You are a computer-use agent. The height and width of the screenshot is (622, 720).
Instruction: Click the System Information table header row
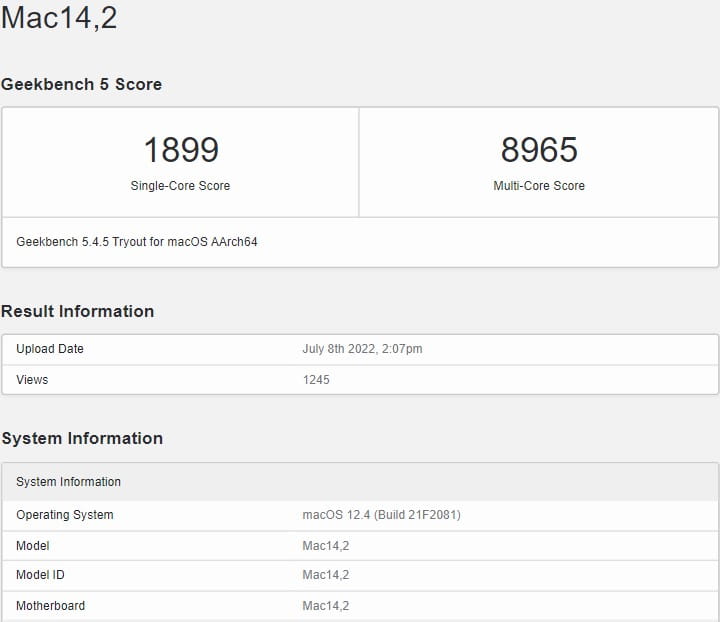360,482
